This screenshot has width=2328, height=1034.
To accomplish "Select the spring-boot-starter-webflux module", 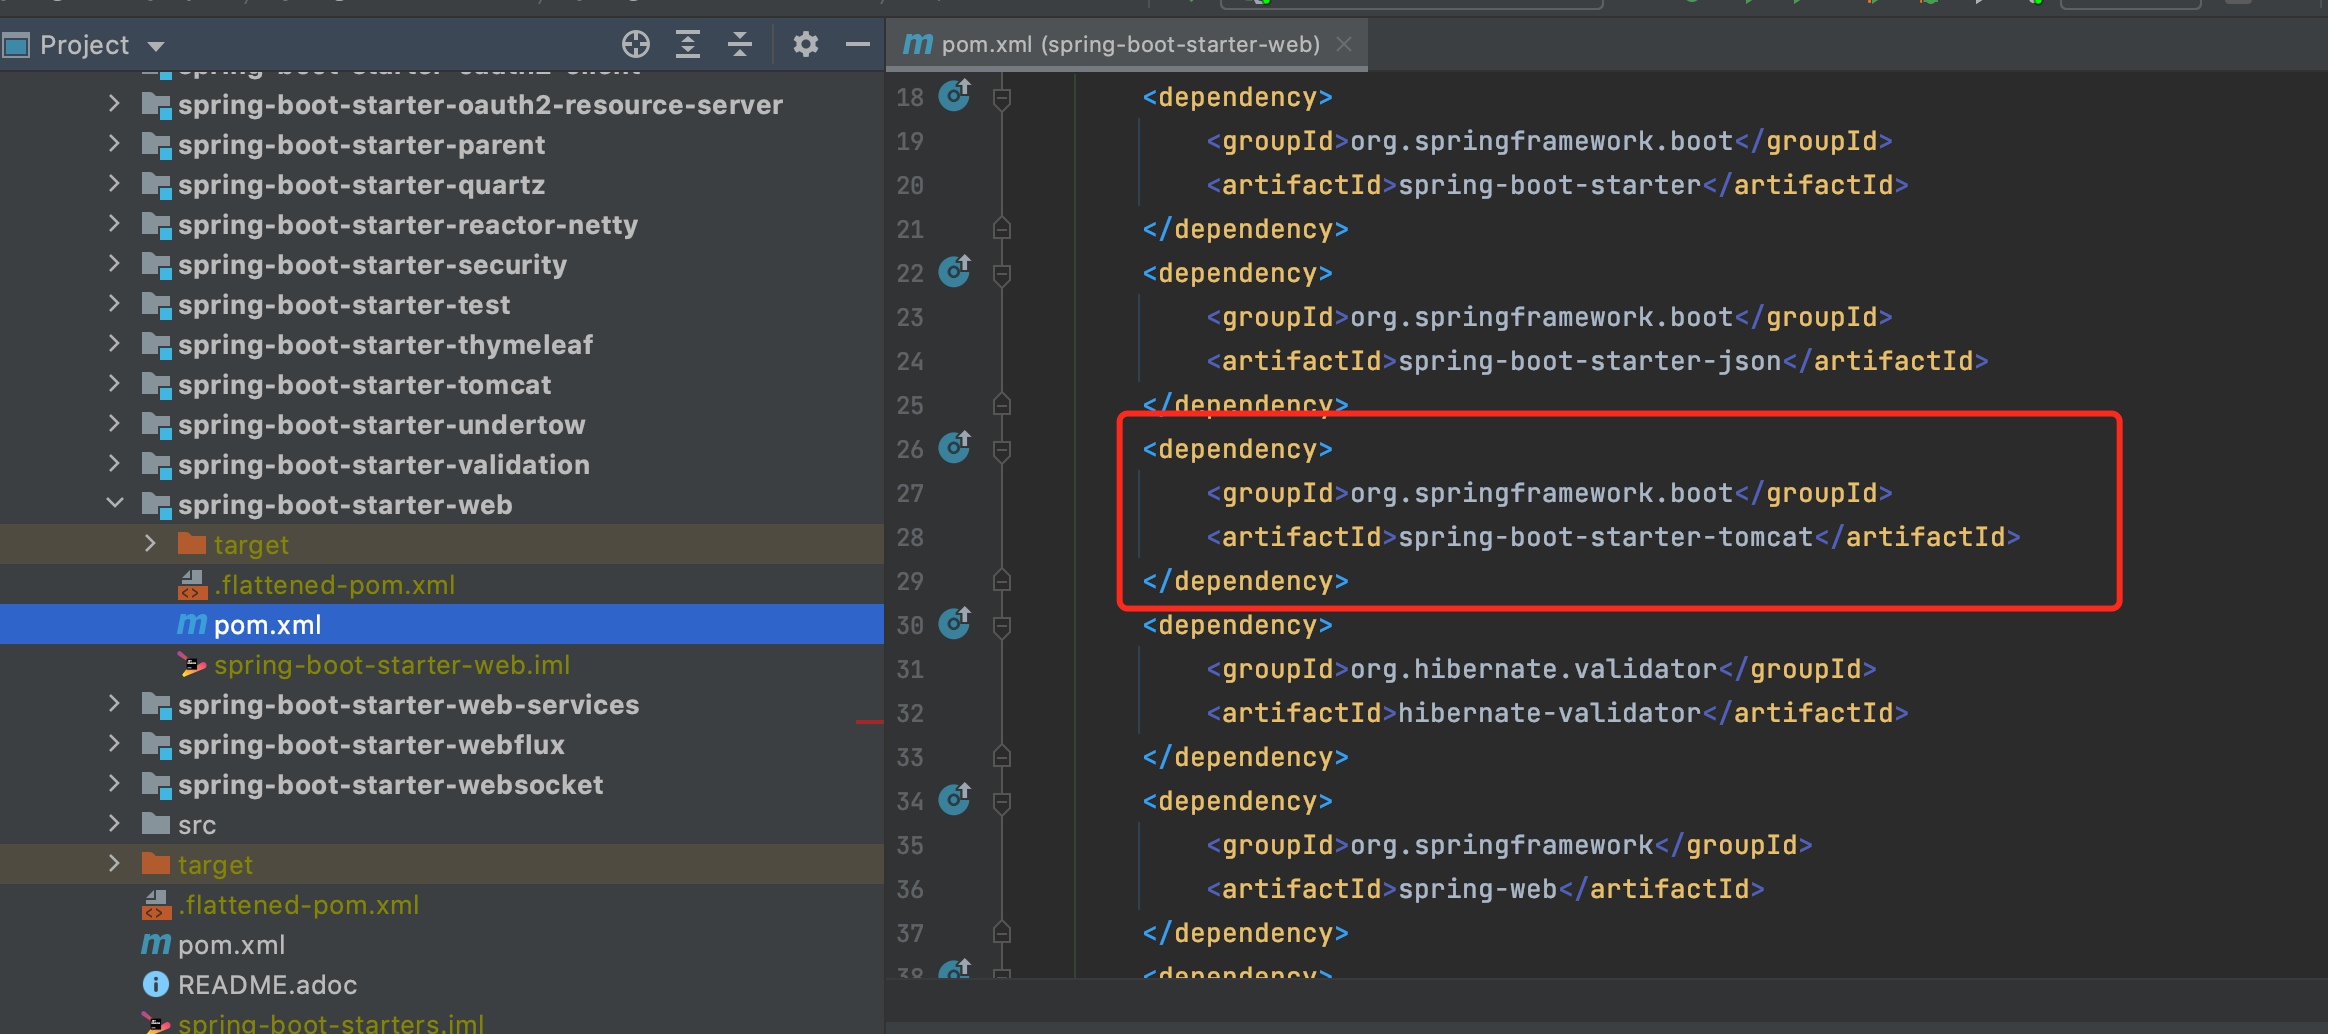I will pyautogui.click(x=442, y=745).
